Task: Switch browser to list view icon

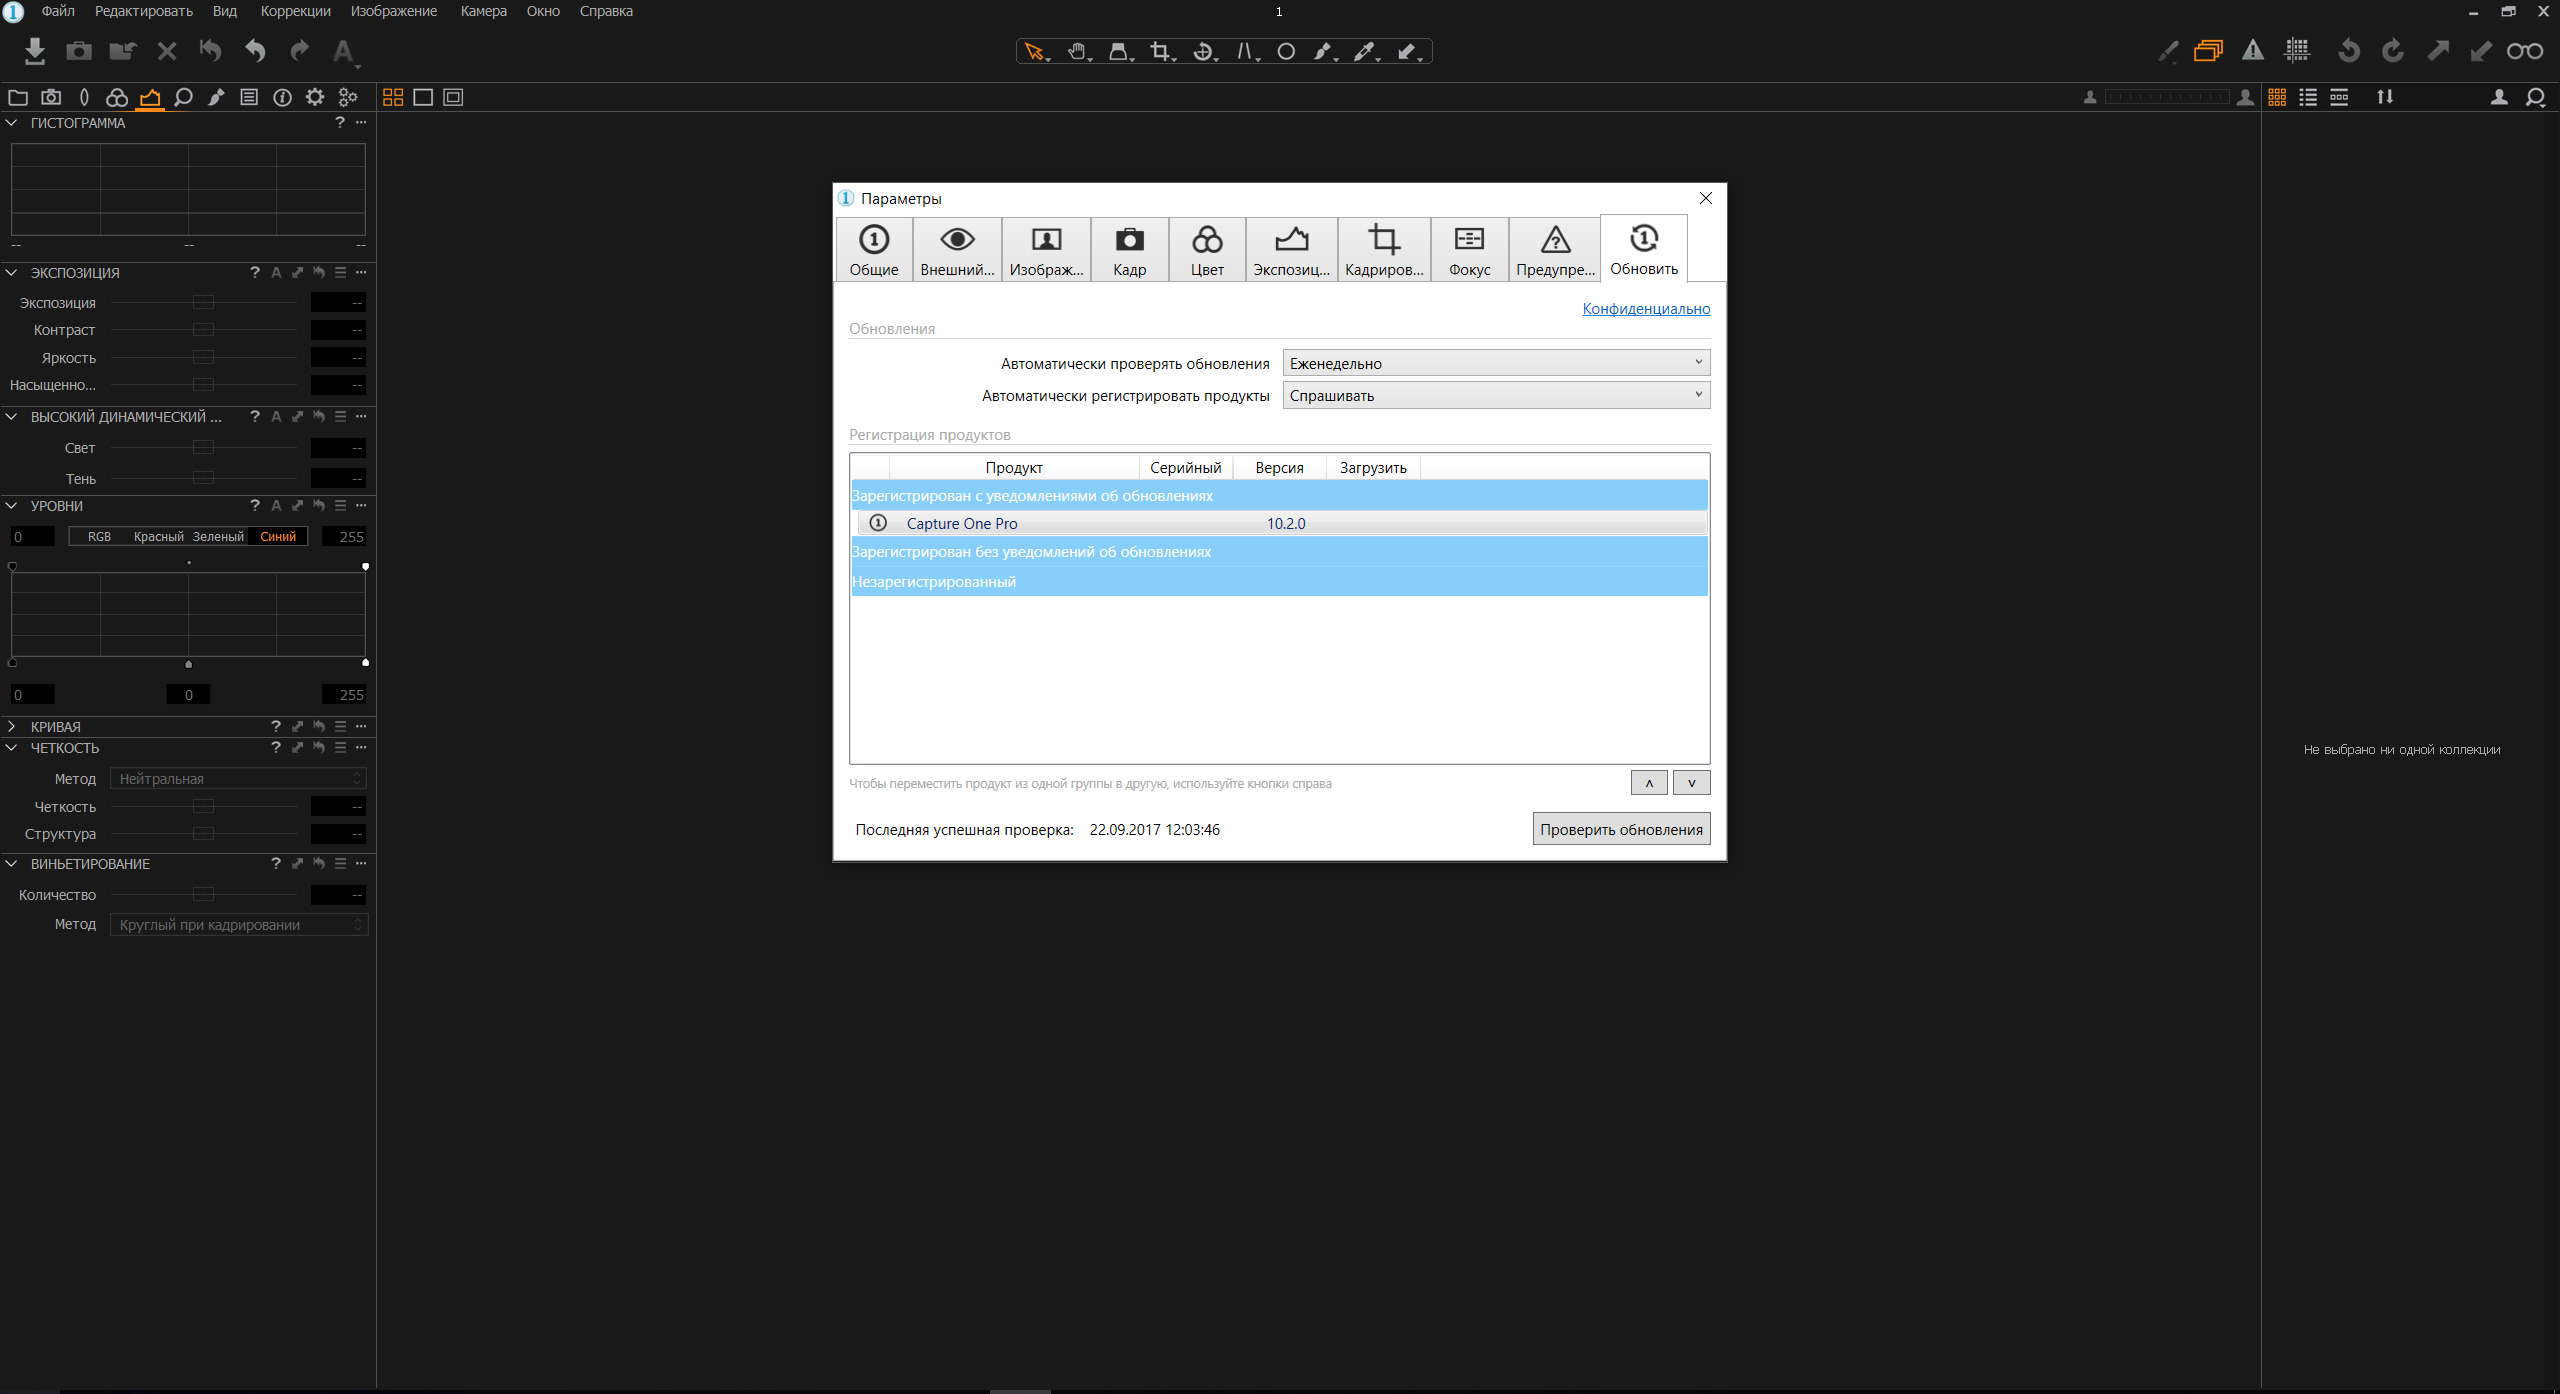Action: (2308, 97)
